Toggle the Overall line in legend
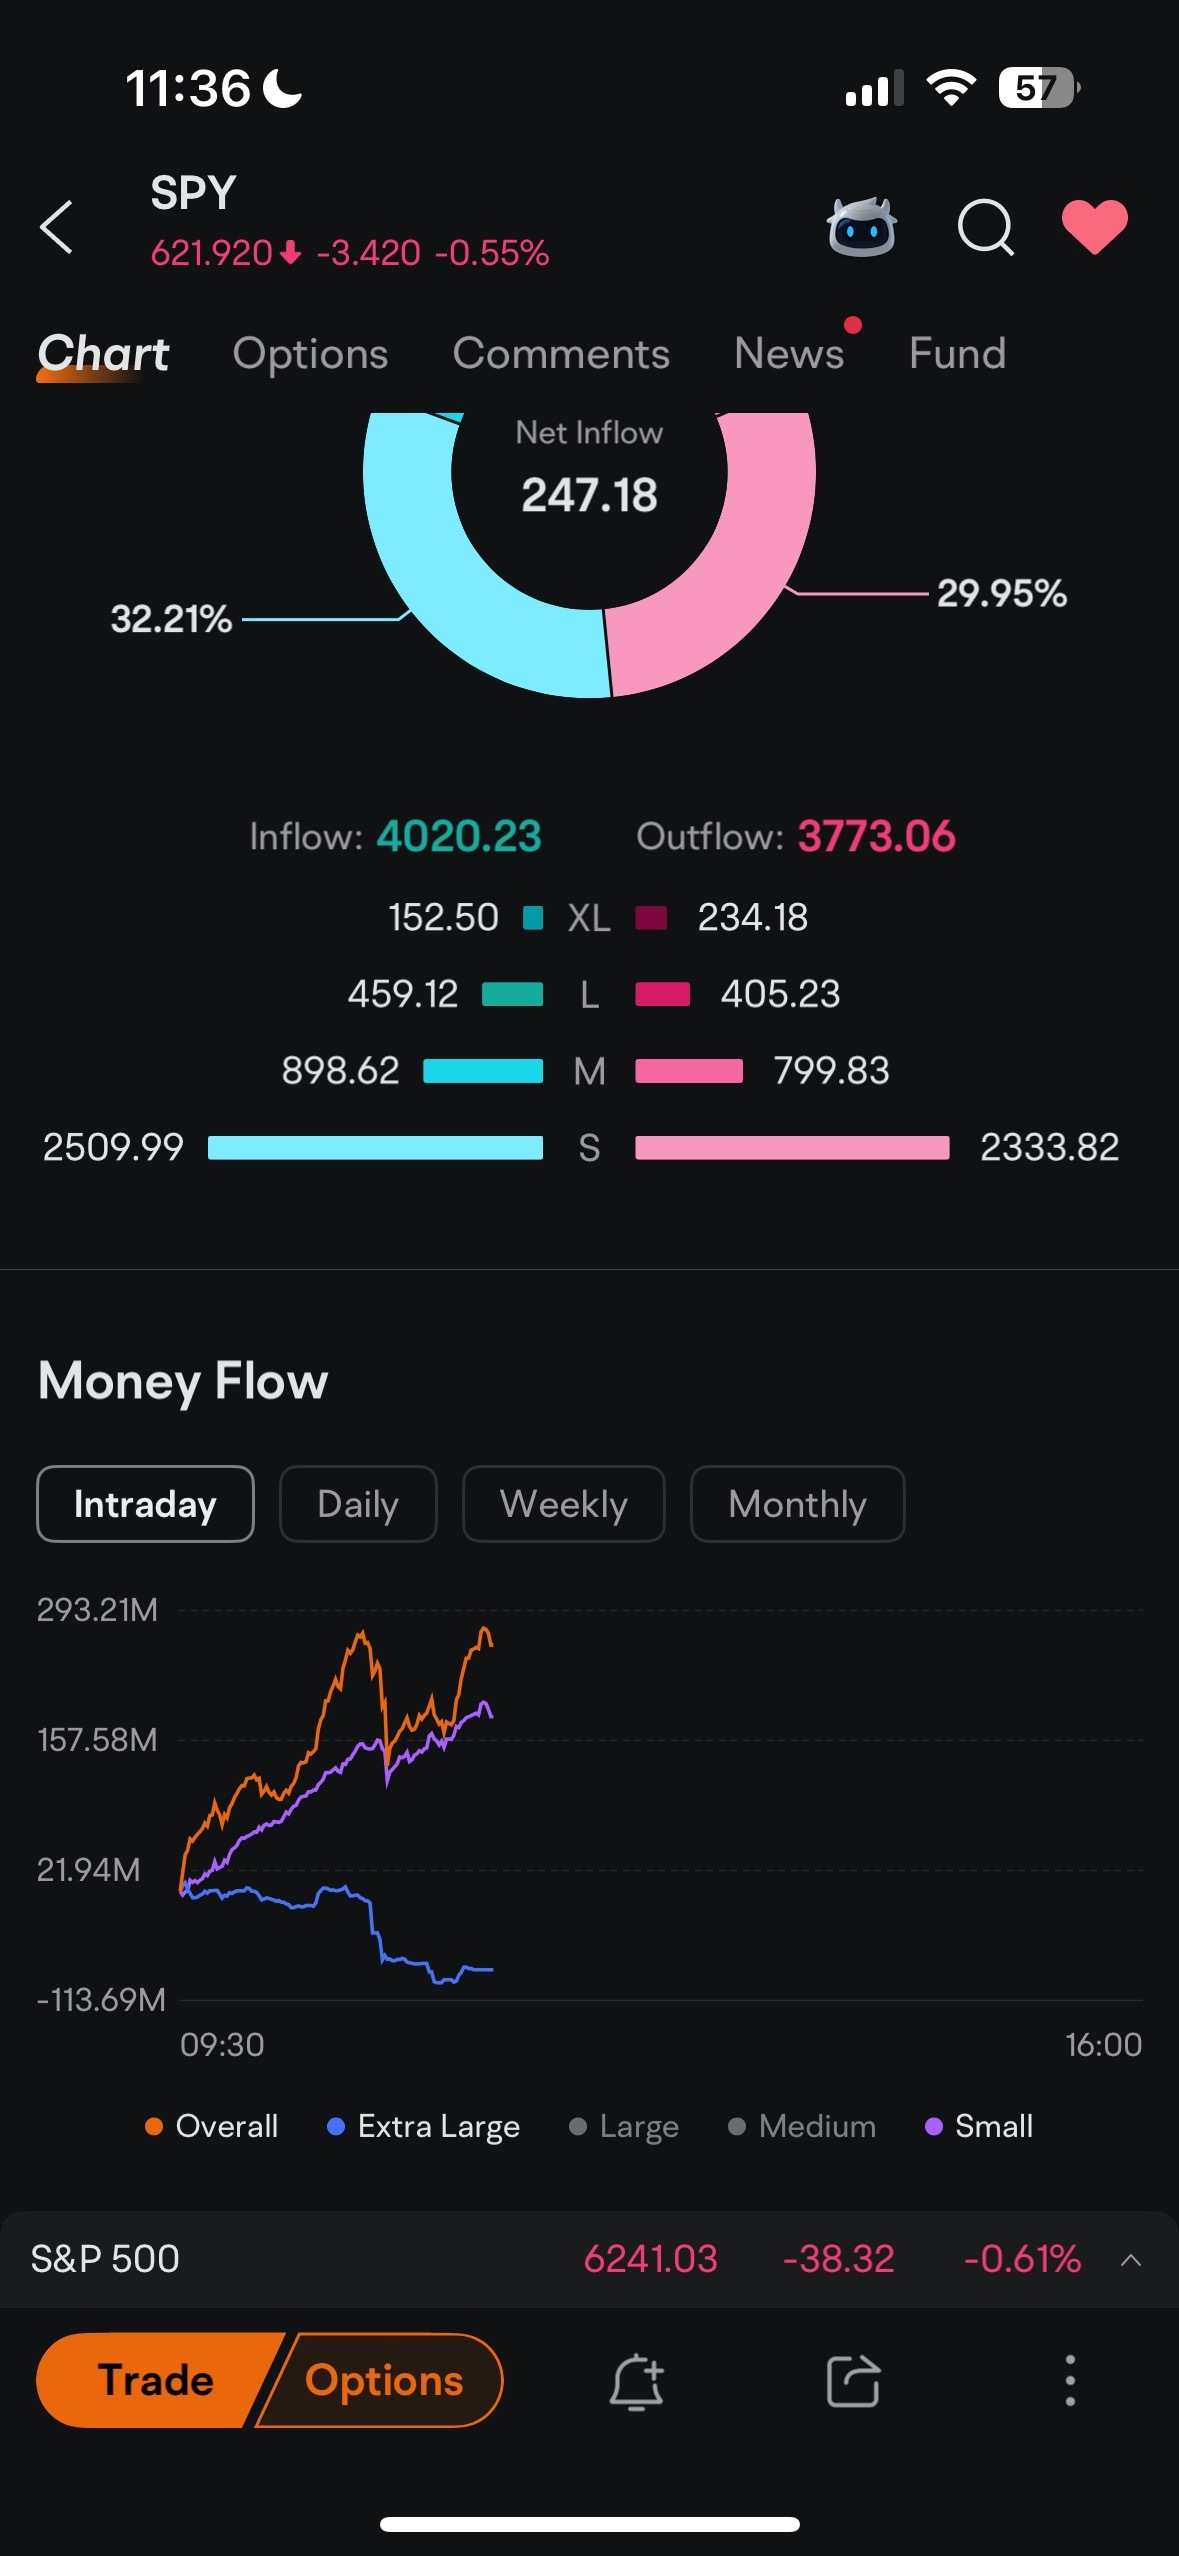This screenshot has width=1179, height=2556. coord(211,2126)
